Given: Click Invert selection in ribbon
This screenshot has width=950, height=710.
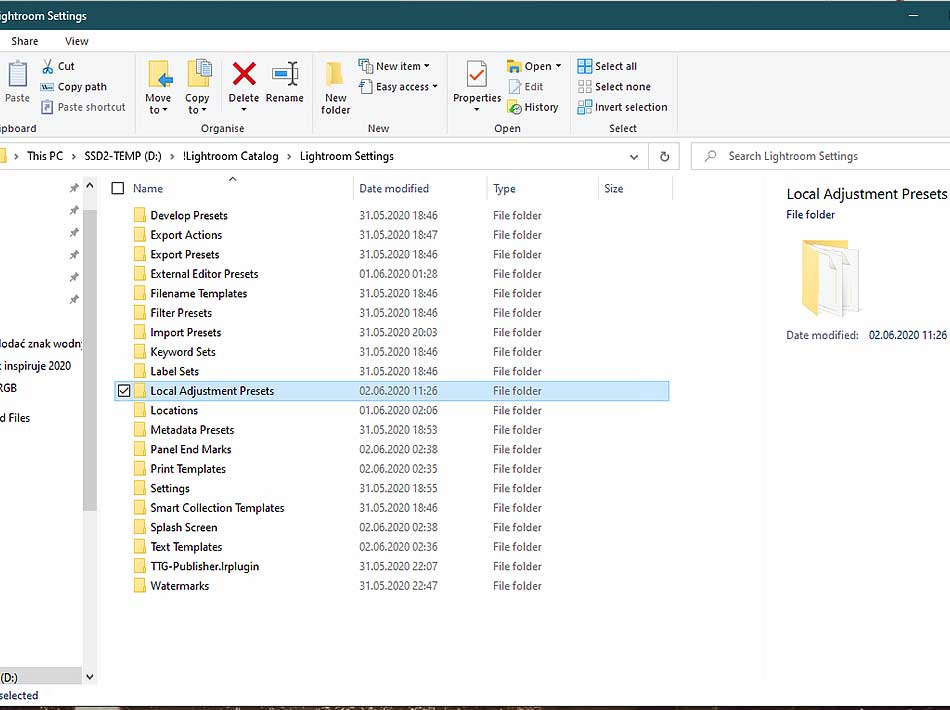Looking at the screenshot, I should (x=623, y=107).
